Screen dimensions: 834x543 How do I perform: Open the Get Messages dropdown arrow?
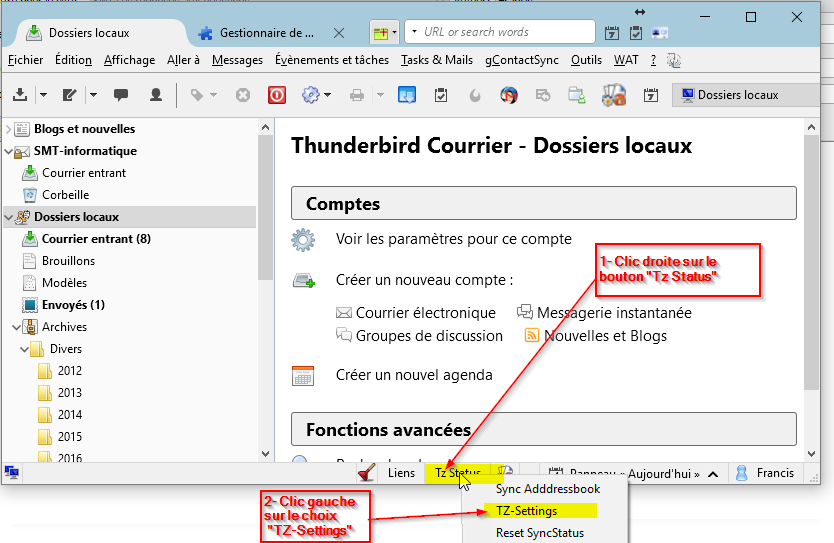point(44,95)
